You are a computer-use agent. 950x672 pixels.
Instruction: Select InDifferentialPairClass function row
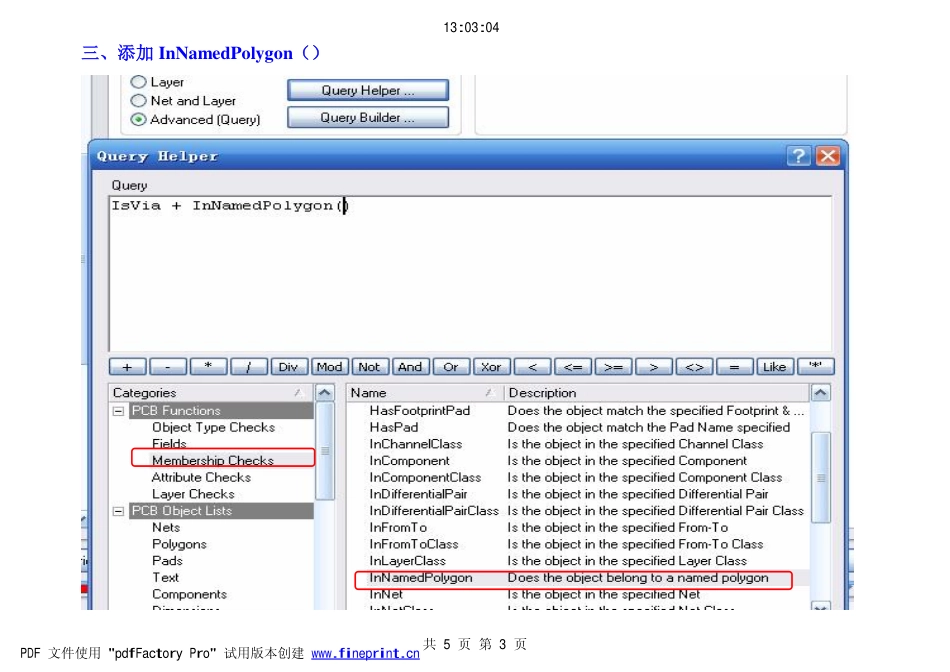[579, 511]
